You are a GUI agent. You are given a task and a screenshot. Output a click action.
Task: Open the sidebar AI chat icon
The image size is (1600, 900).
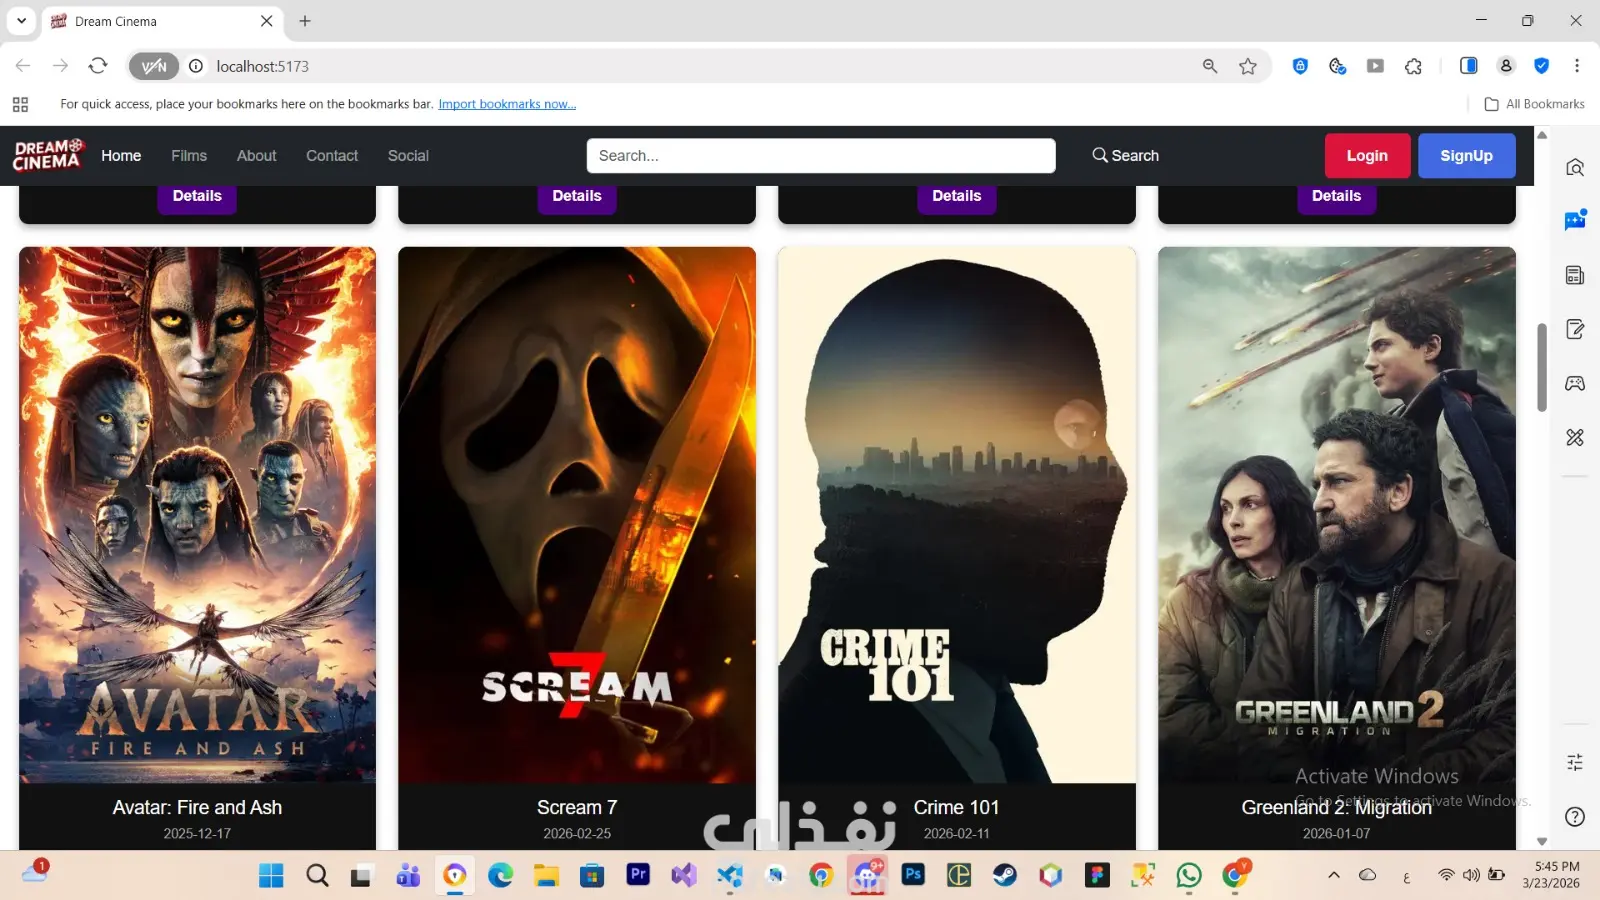point(1575,220)
